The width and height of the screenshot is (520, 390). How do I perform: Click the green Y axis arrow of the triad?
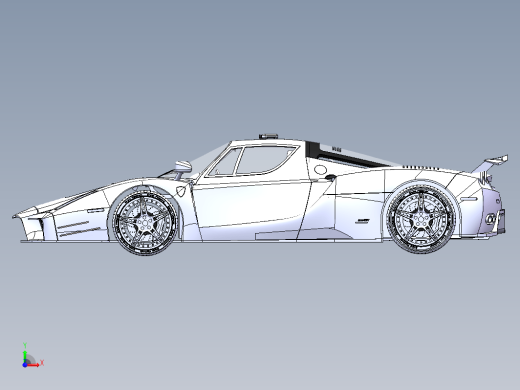[25, 356]
